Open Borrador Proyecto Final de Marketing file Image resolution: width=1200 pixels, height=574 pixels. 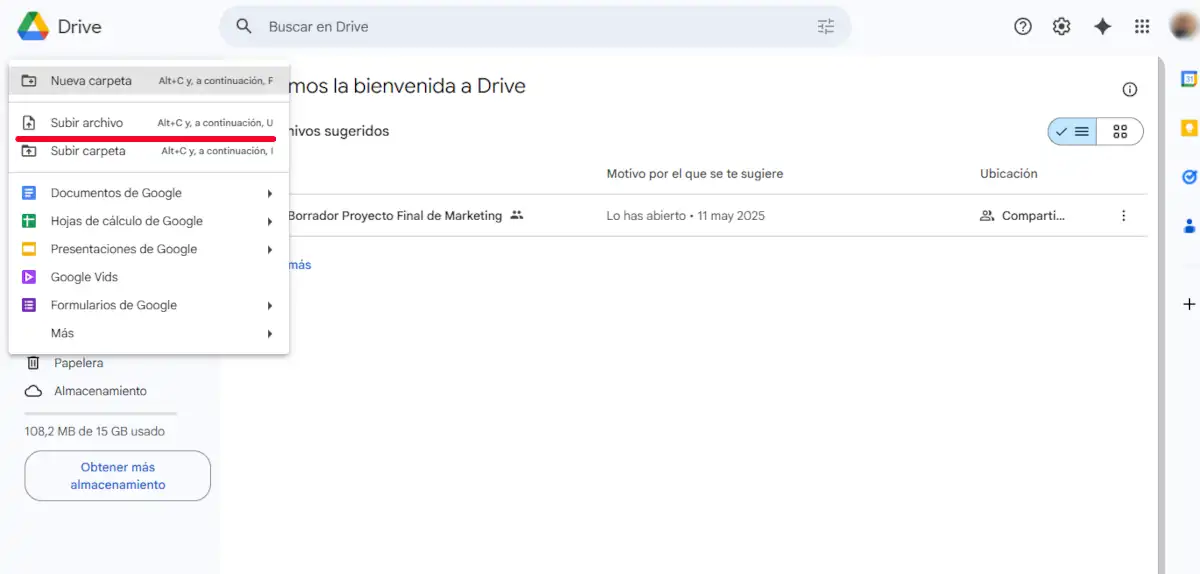point(395,216)
